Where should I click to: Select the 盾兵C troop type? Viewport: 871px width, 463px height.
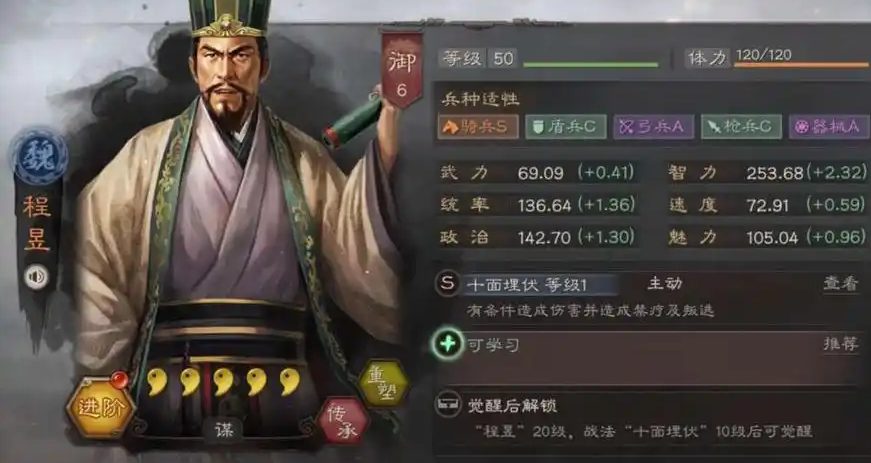tap(565, 127)
